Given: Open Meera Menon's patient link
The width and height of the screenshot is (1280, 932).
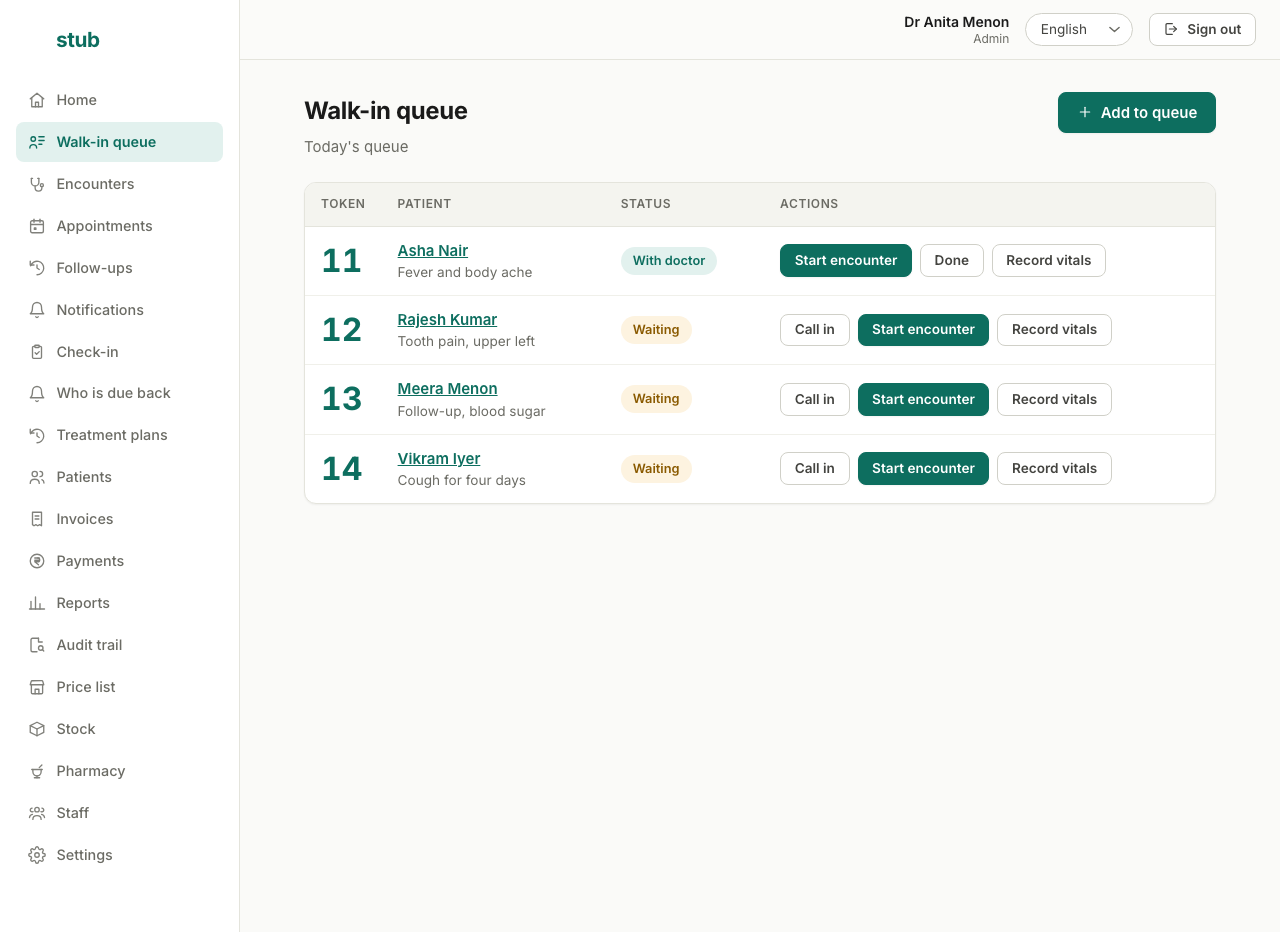Looking at the screenshot, I should [x=447, y=389].
